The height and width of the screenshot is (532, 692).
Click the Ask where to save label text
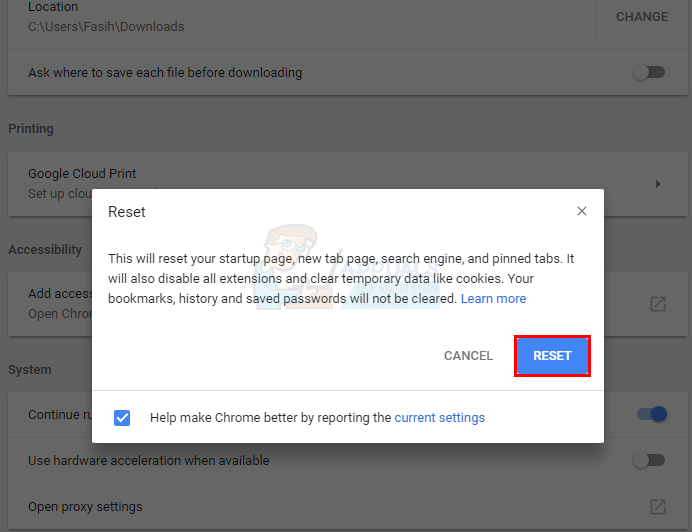pos(165,72)
